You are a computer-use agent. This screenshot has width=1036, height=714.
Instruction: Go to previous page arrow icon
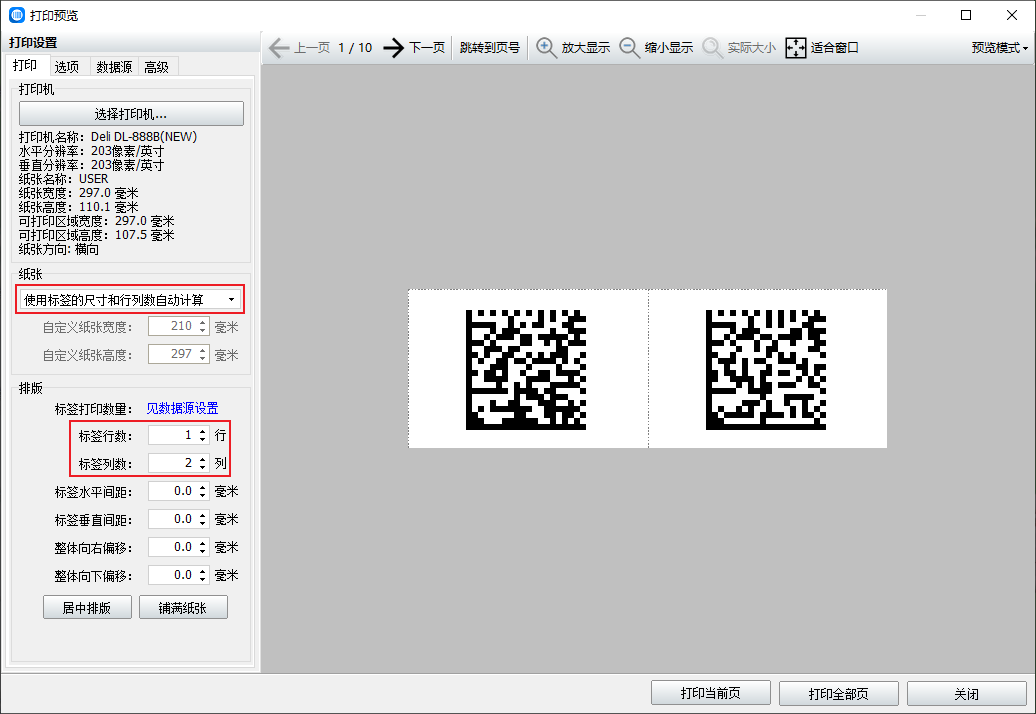(x=279, y=48)
